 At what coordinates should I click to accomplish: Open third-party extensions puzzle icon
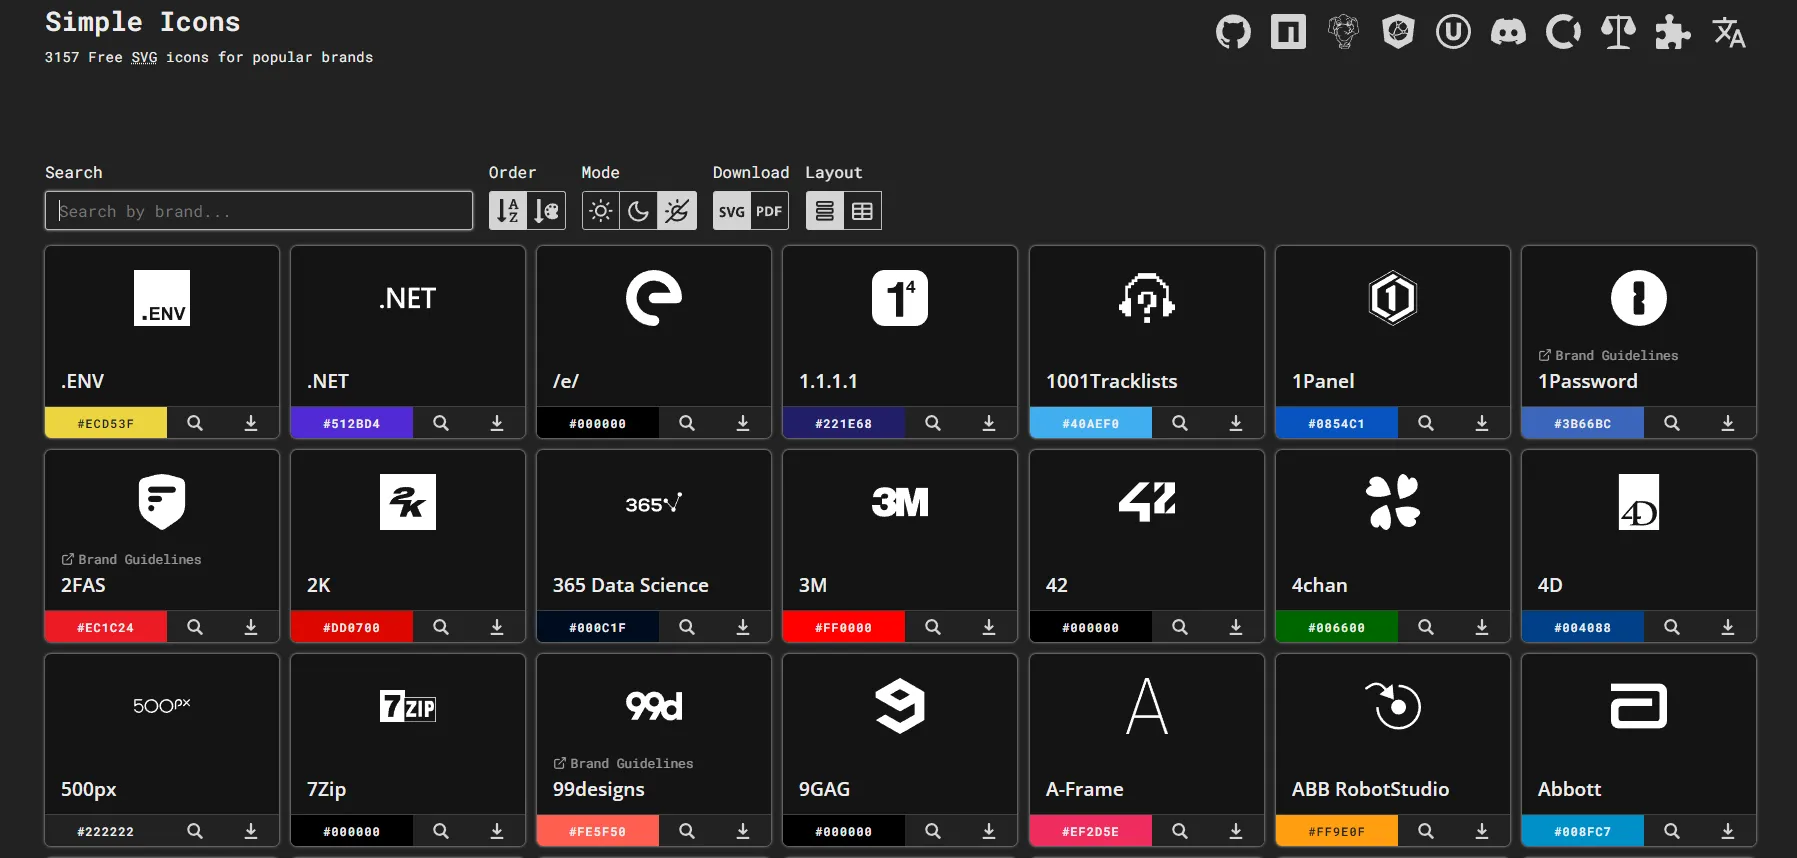click(1673, 32)
